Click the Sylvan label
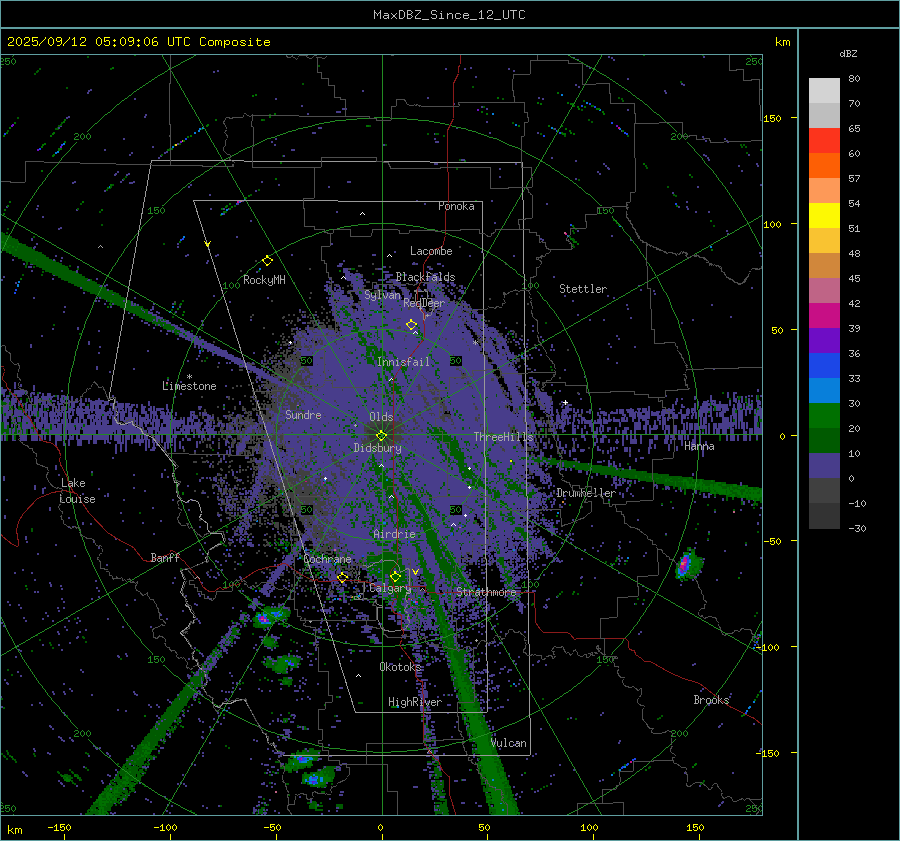 [x=382, y=295]
